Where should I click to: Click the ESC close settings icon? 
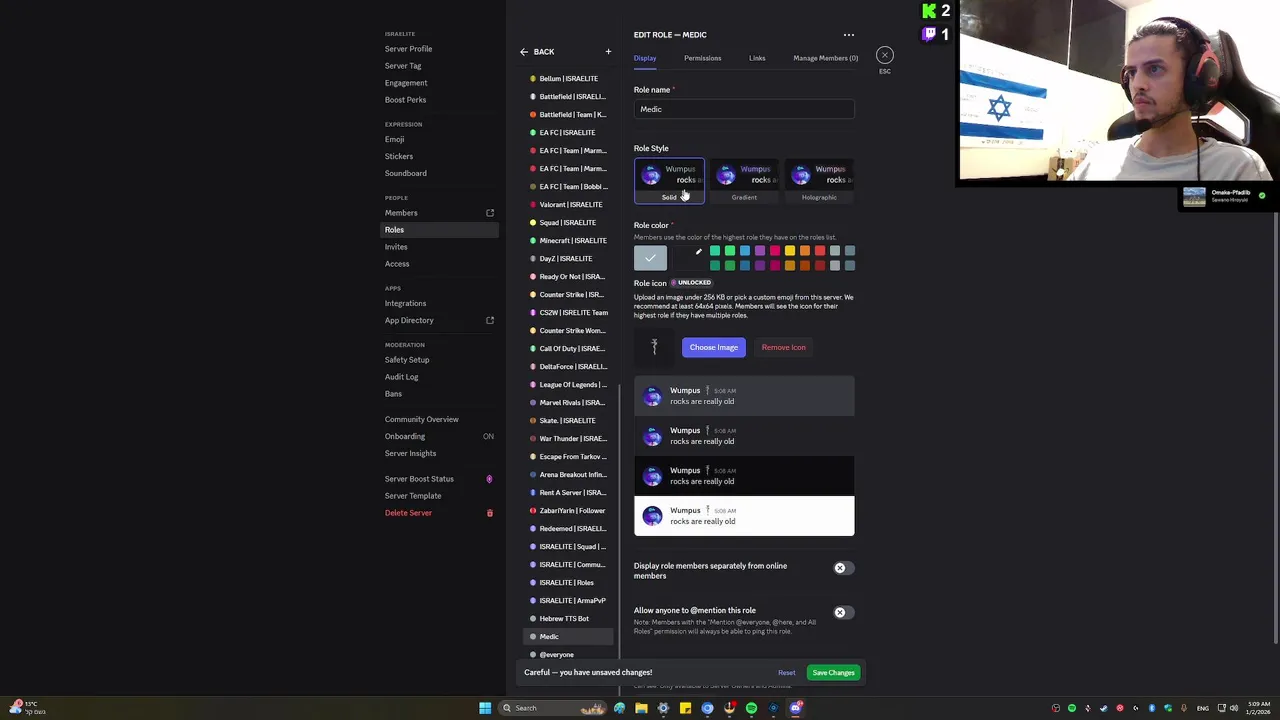885,55
